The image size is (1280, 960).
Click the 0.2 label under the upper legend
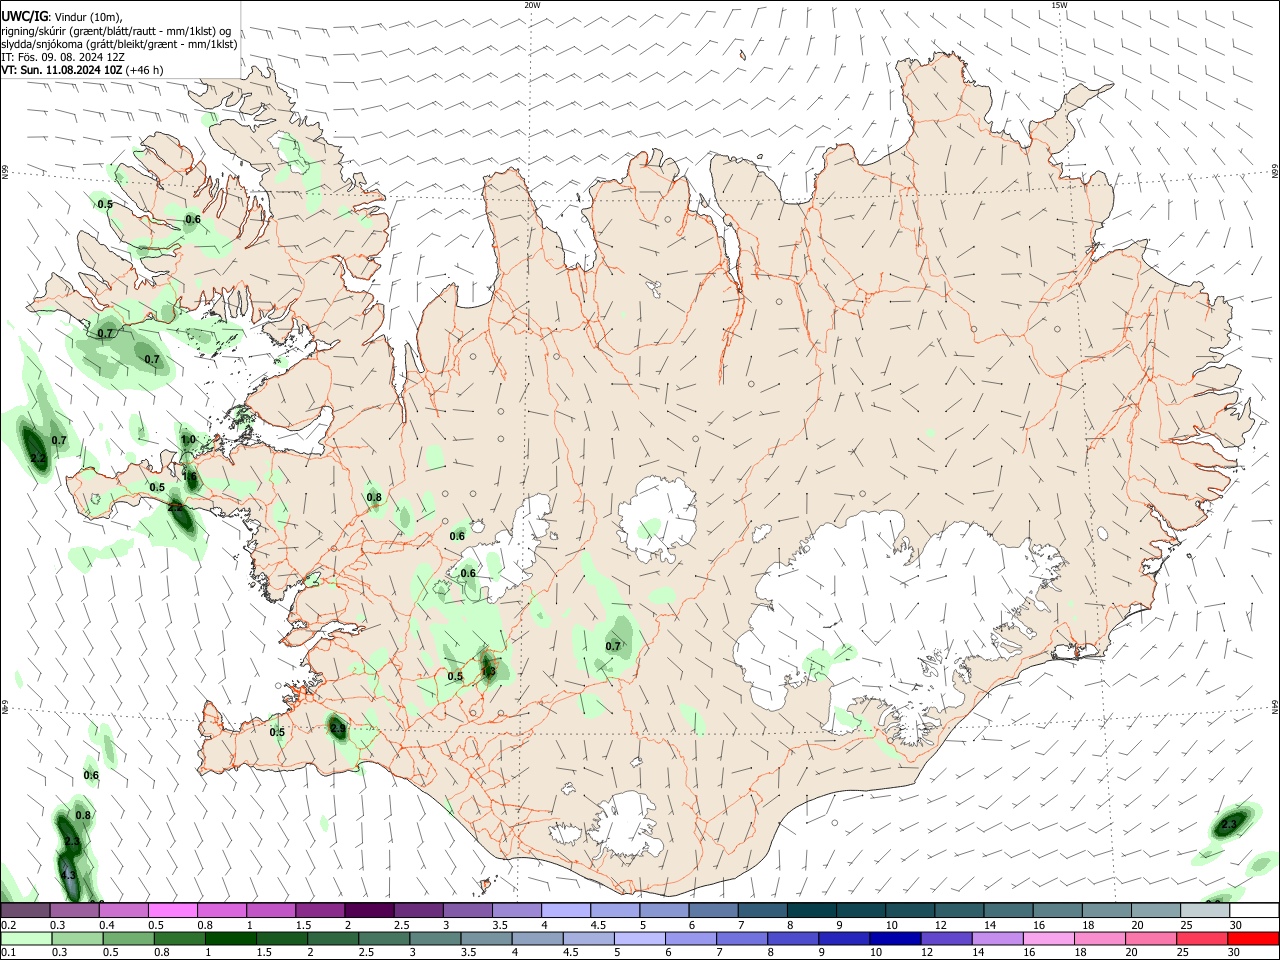(x=9, y=925)
